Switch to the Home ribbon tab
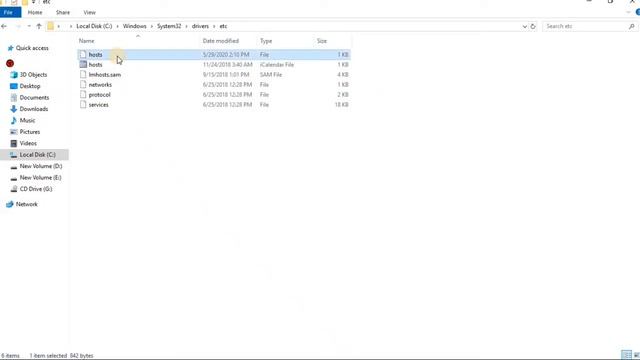 click(35, 13)
